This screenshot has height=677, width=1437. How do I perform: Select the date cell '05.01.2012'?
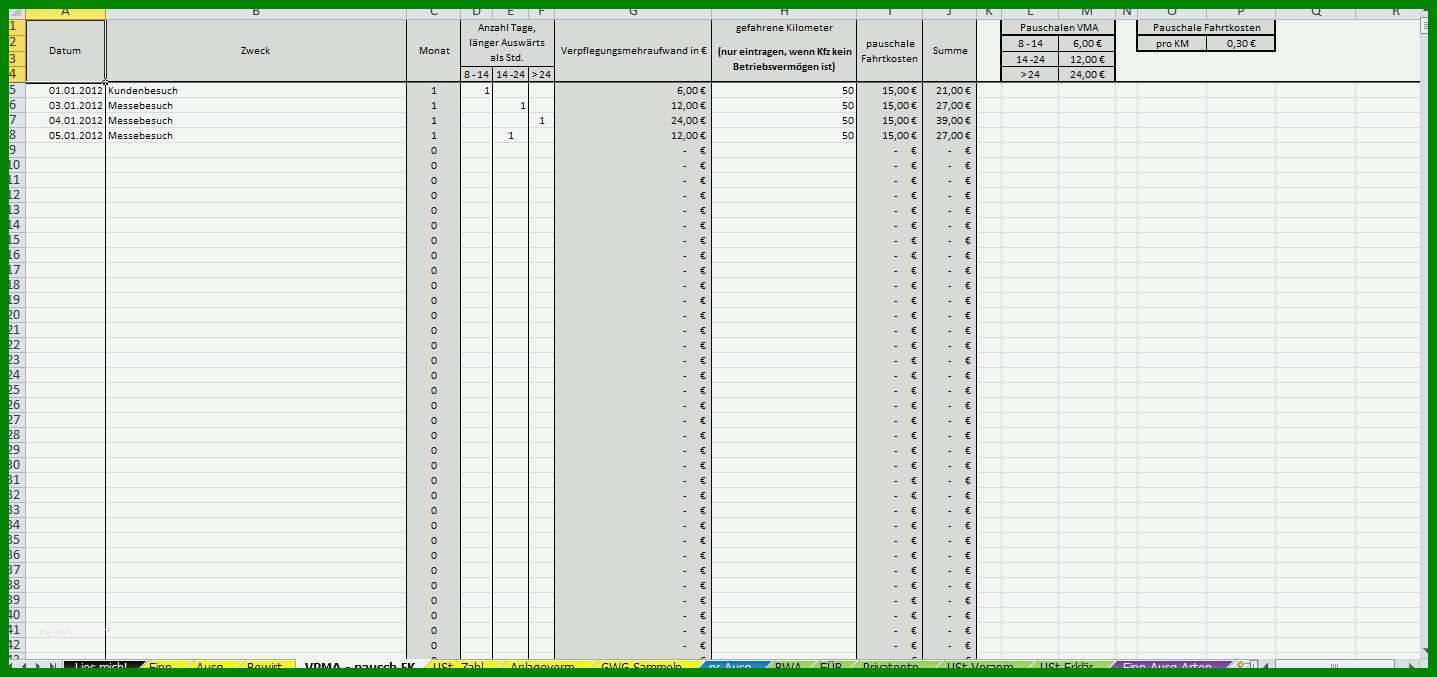[x=65, y=135]
